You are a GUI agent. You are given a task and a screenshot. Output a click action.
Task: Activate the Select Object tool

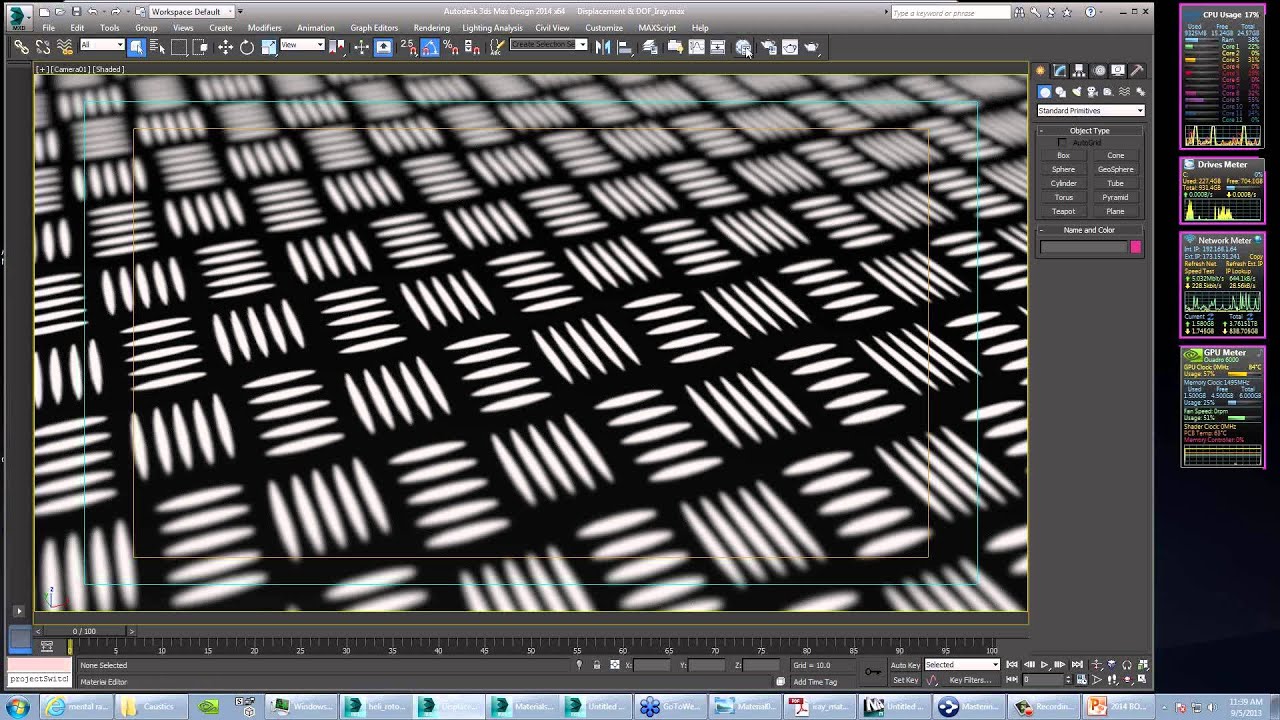point(136,47)
